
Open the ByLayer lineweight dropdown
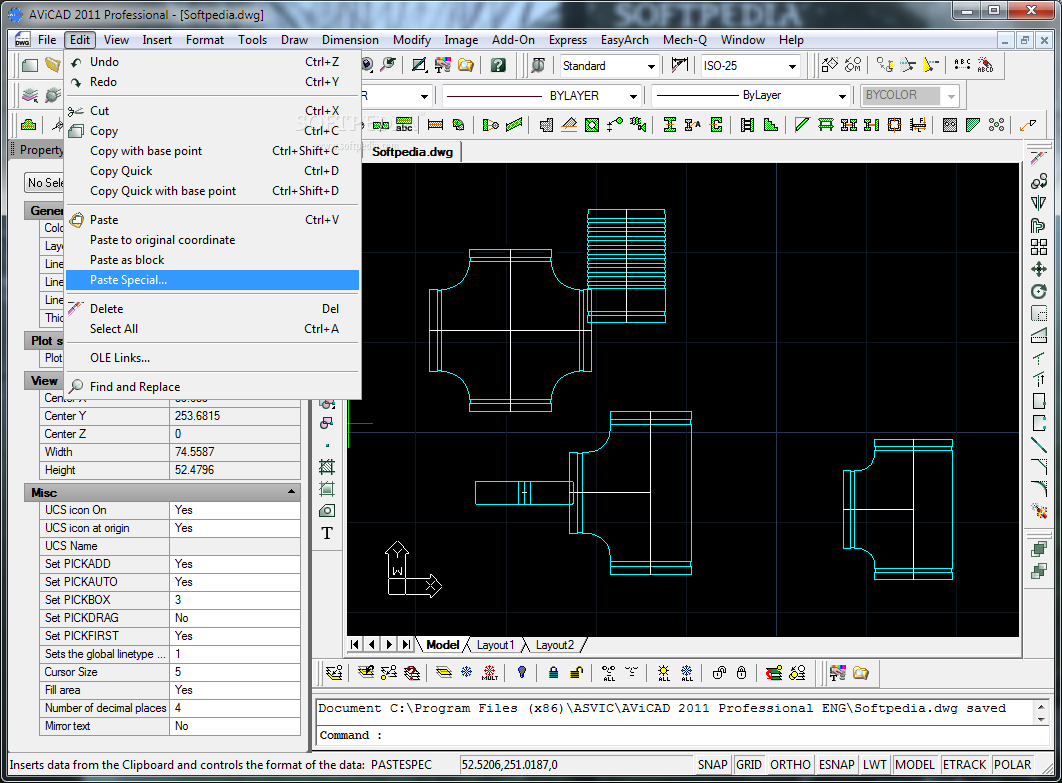pos(842,96)
